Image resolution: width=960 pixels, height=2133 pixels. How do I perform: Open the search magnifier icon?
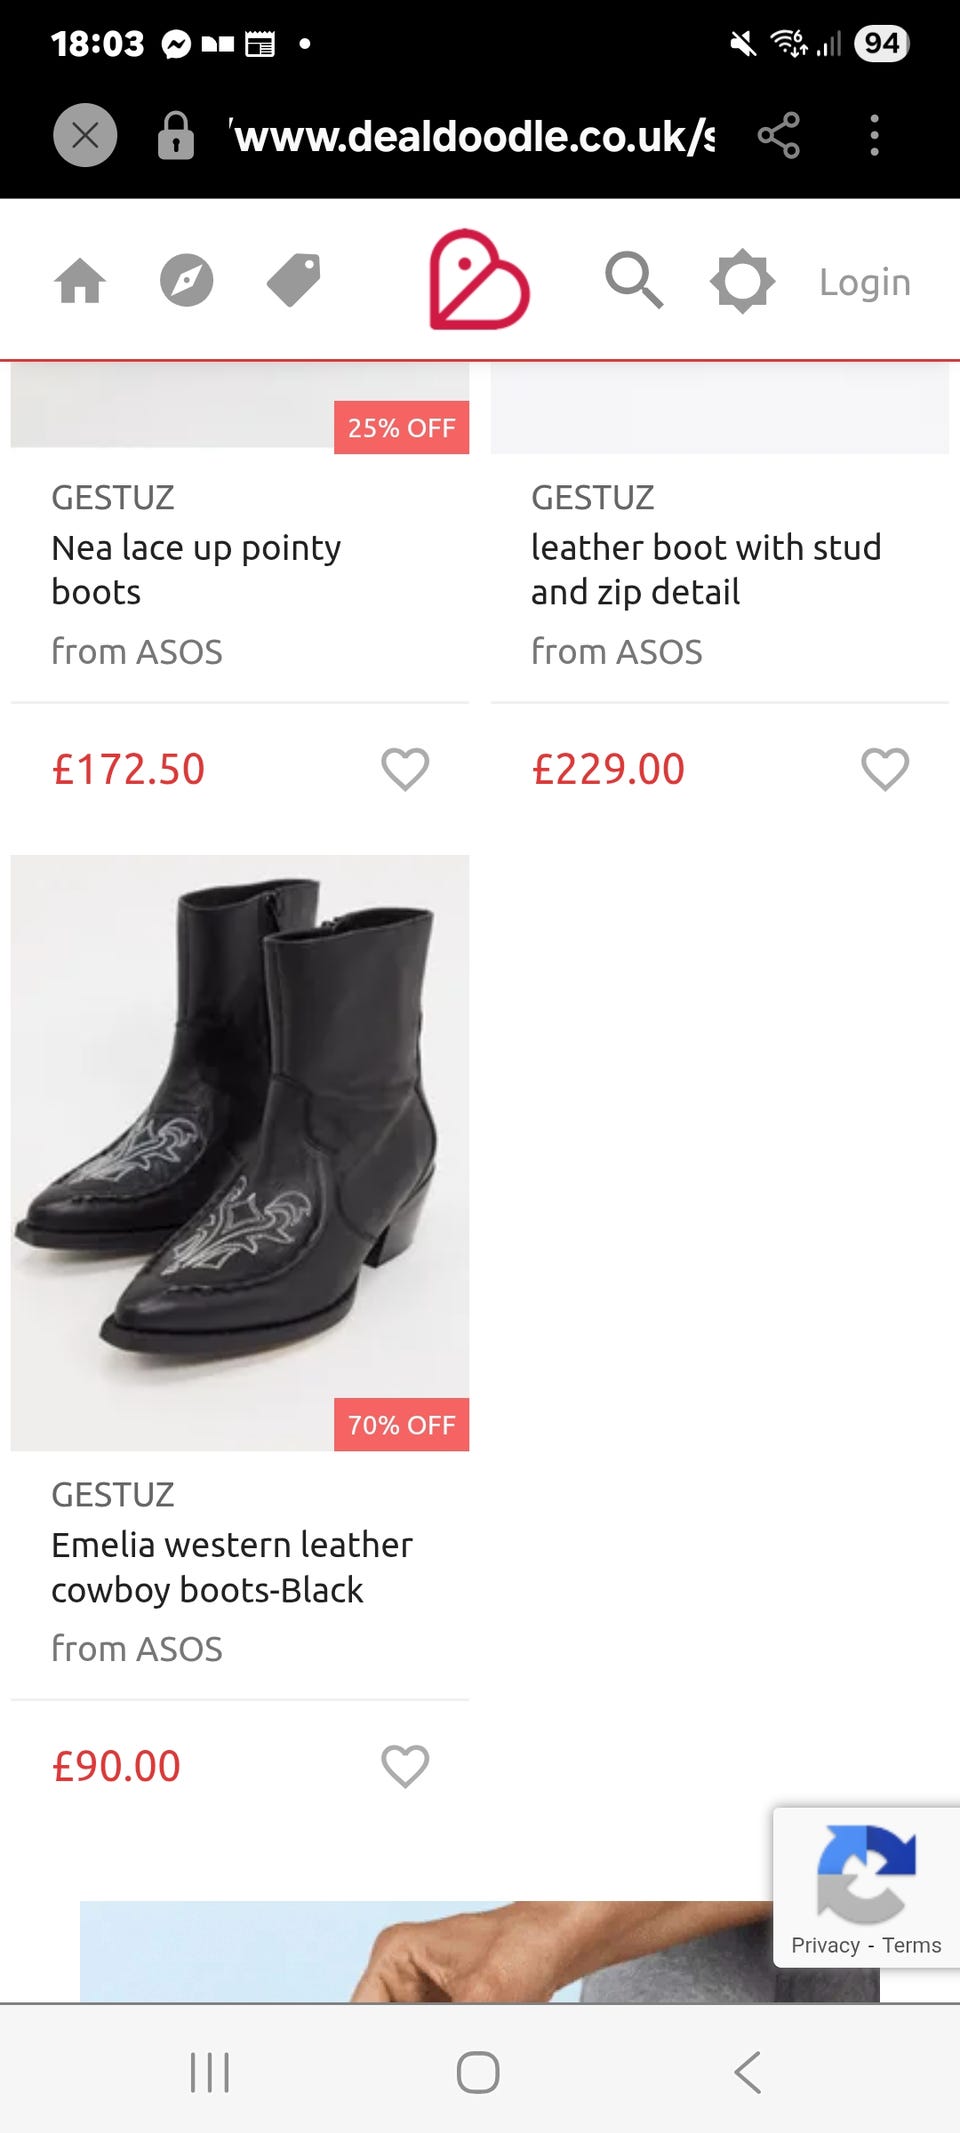[634, 281]
